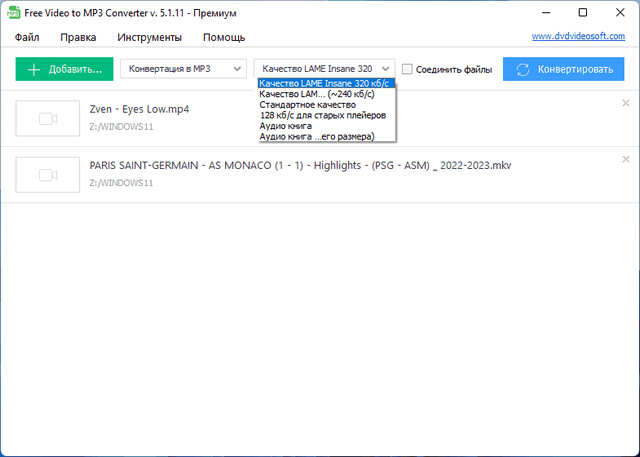Choose the Аудио книга quality preset
The width and height of the screenshot is (640, 457).
point(286,125)
